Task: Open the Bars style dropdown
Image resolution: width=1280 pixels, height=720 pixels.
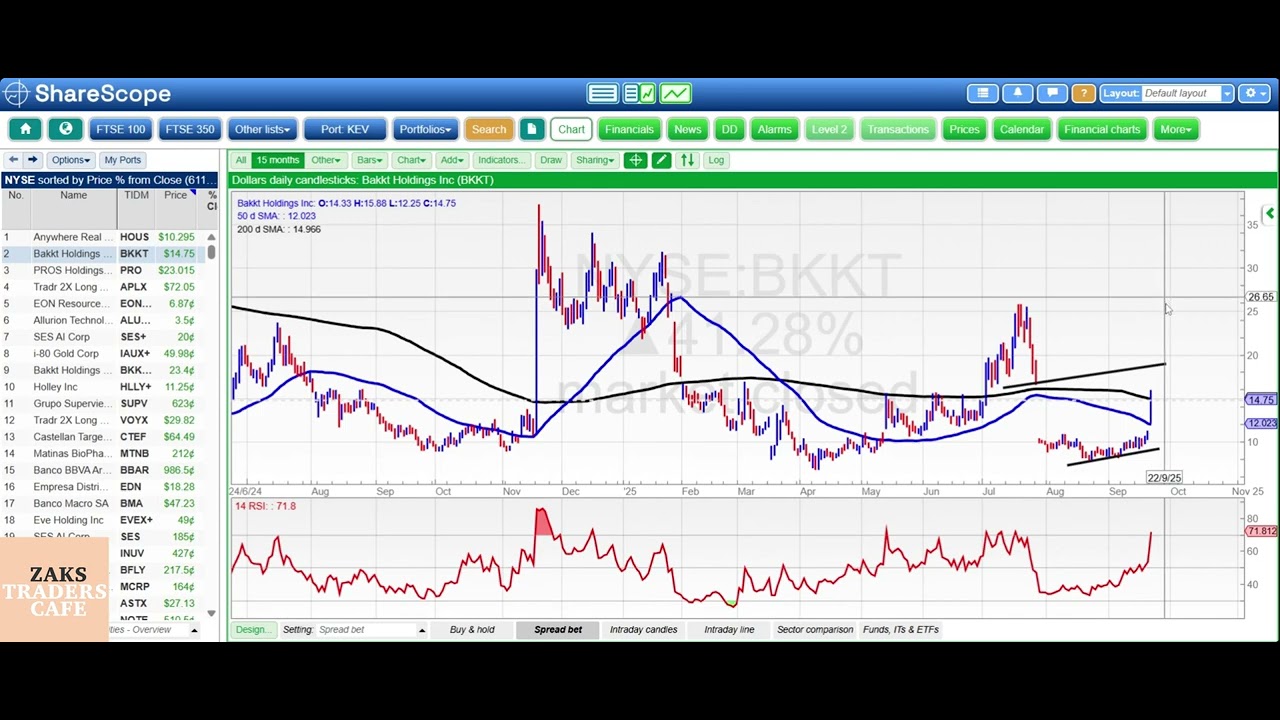Action: tap(370, 160)
